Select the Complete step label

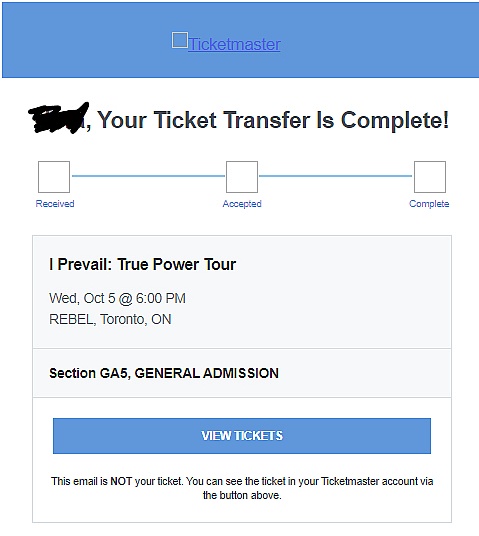tap(429, 204)
